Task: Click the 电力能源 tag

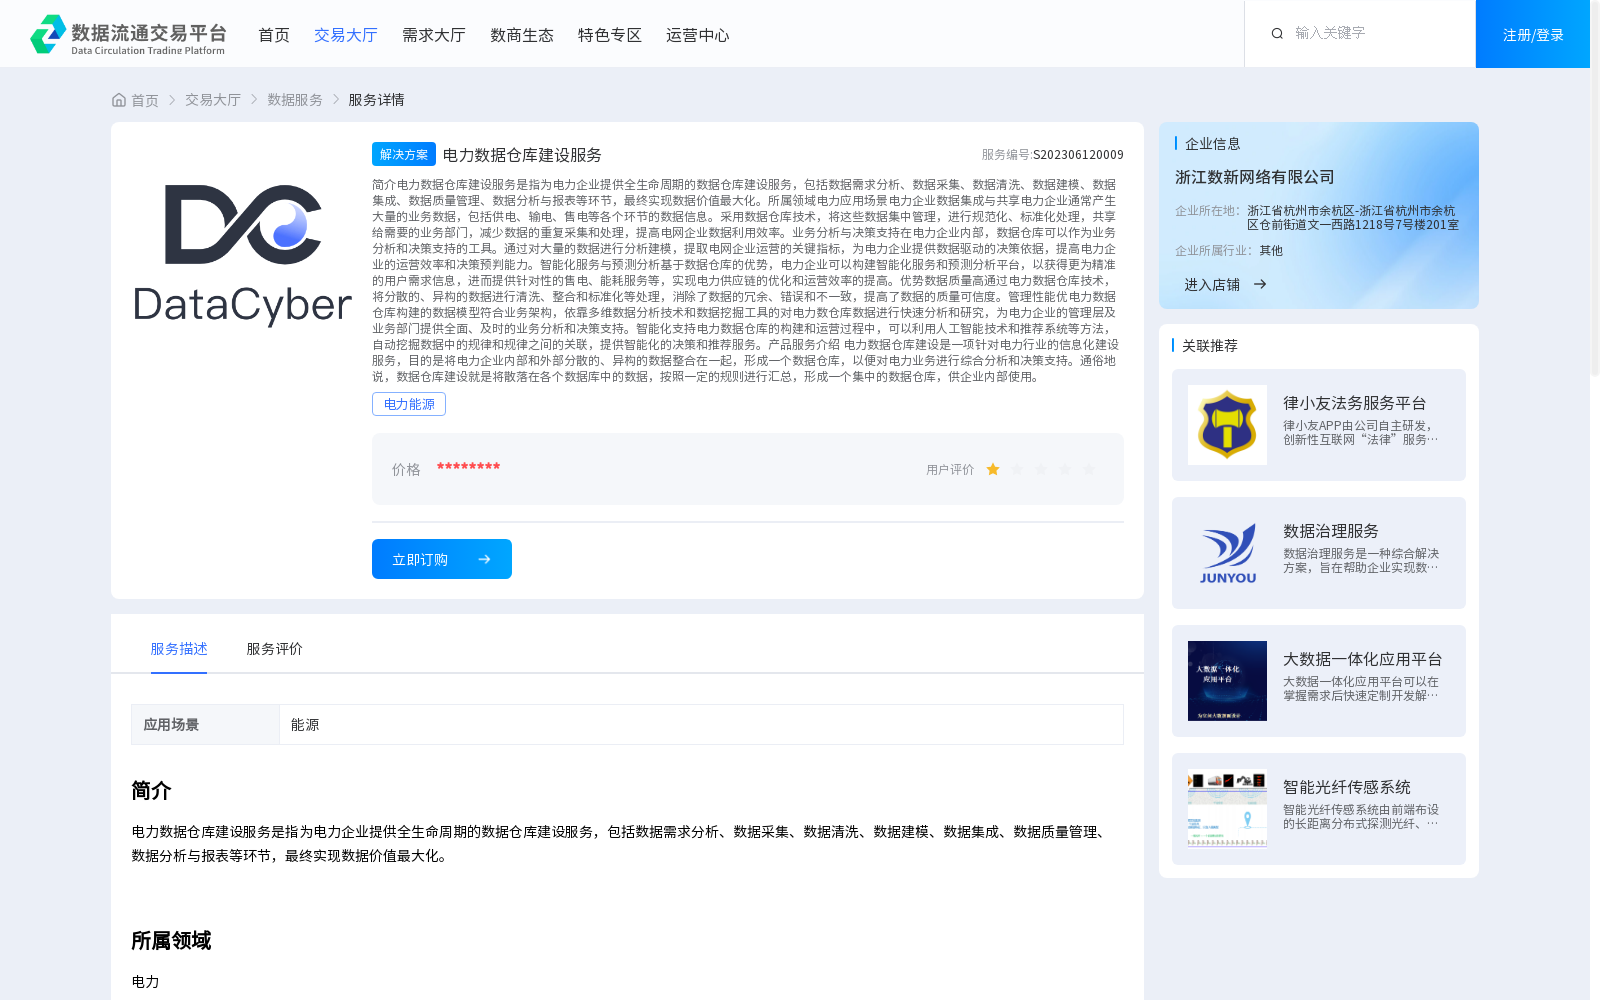Action: [x=409, y=404]
